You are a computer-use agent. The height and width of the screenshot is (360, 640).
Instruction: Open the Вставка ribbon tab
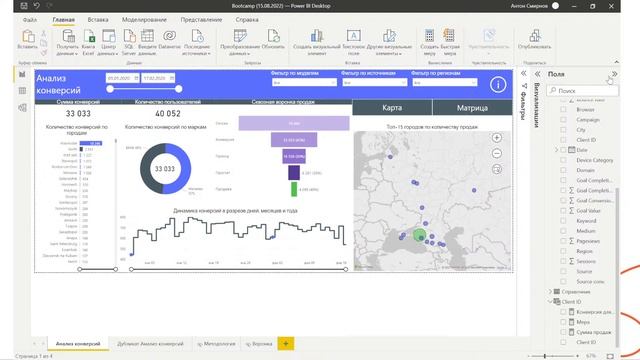click(x=98, y=20)
